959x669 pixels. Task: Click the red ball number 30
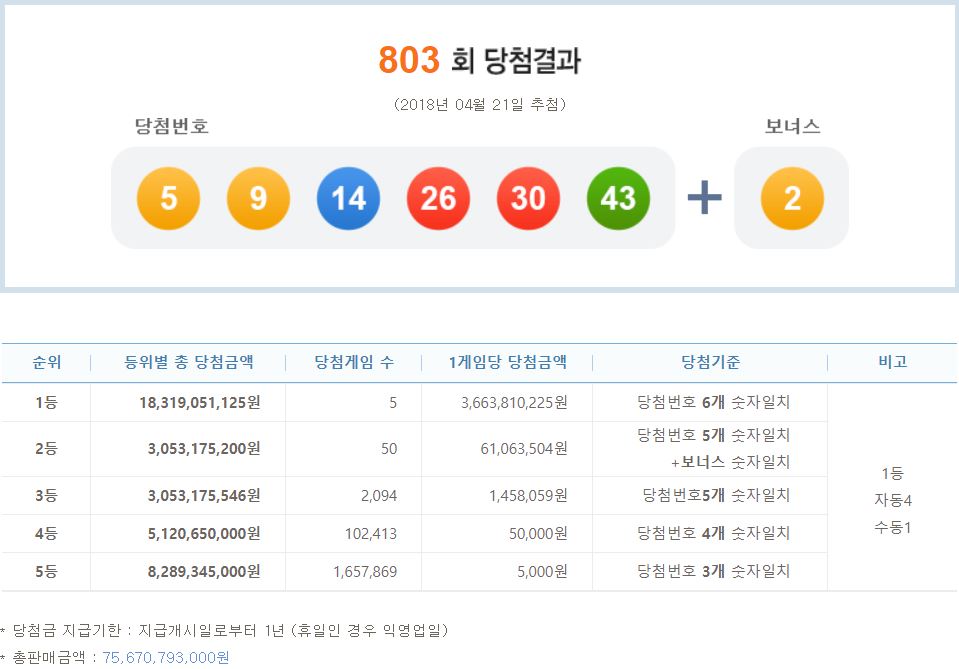(x=528, y=198)
